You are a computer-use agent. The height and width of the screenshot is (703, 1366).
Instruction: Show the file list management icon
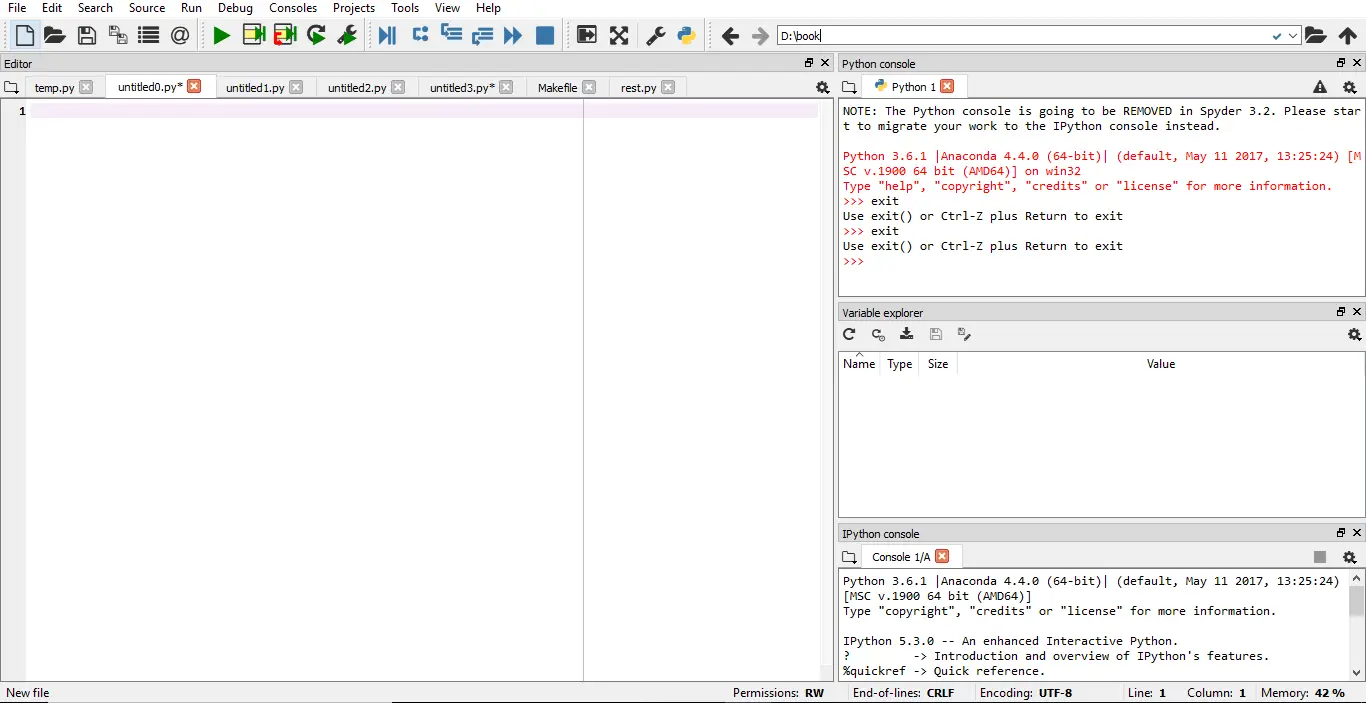(x=149, y=36)
